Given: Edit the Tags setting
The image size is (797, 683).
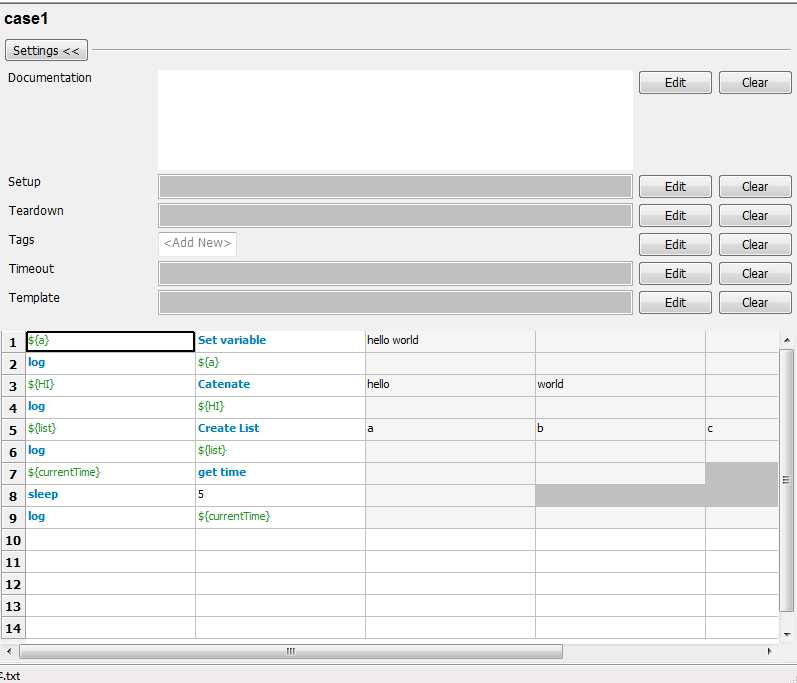Looking at the screenshot, I should point(675,244).
